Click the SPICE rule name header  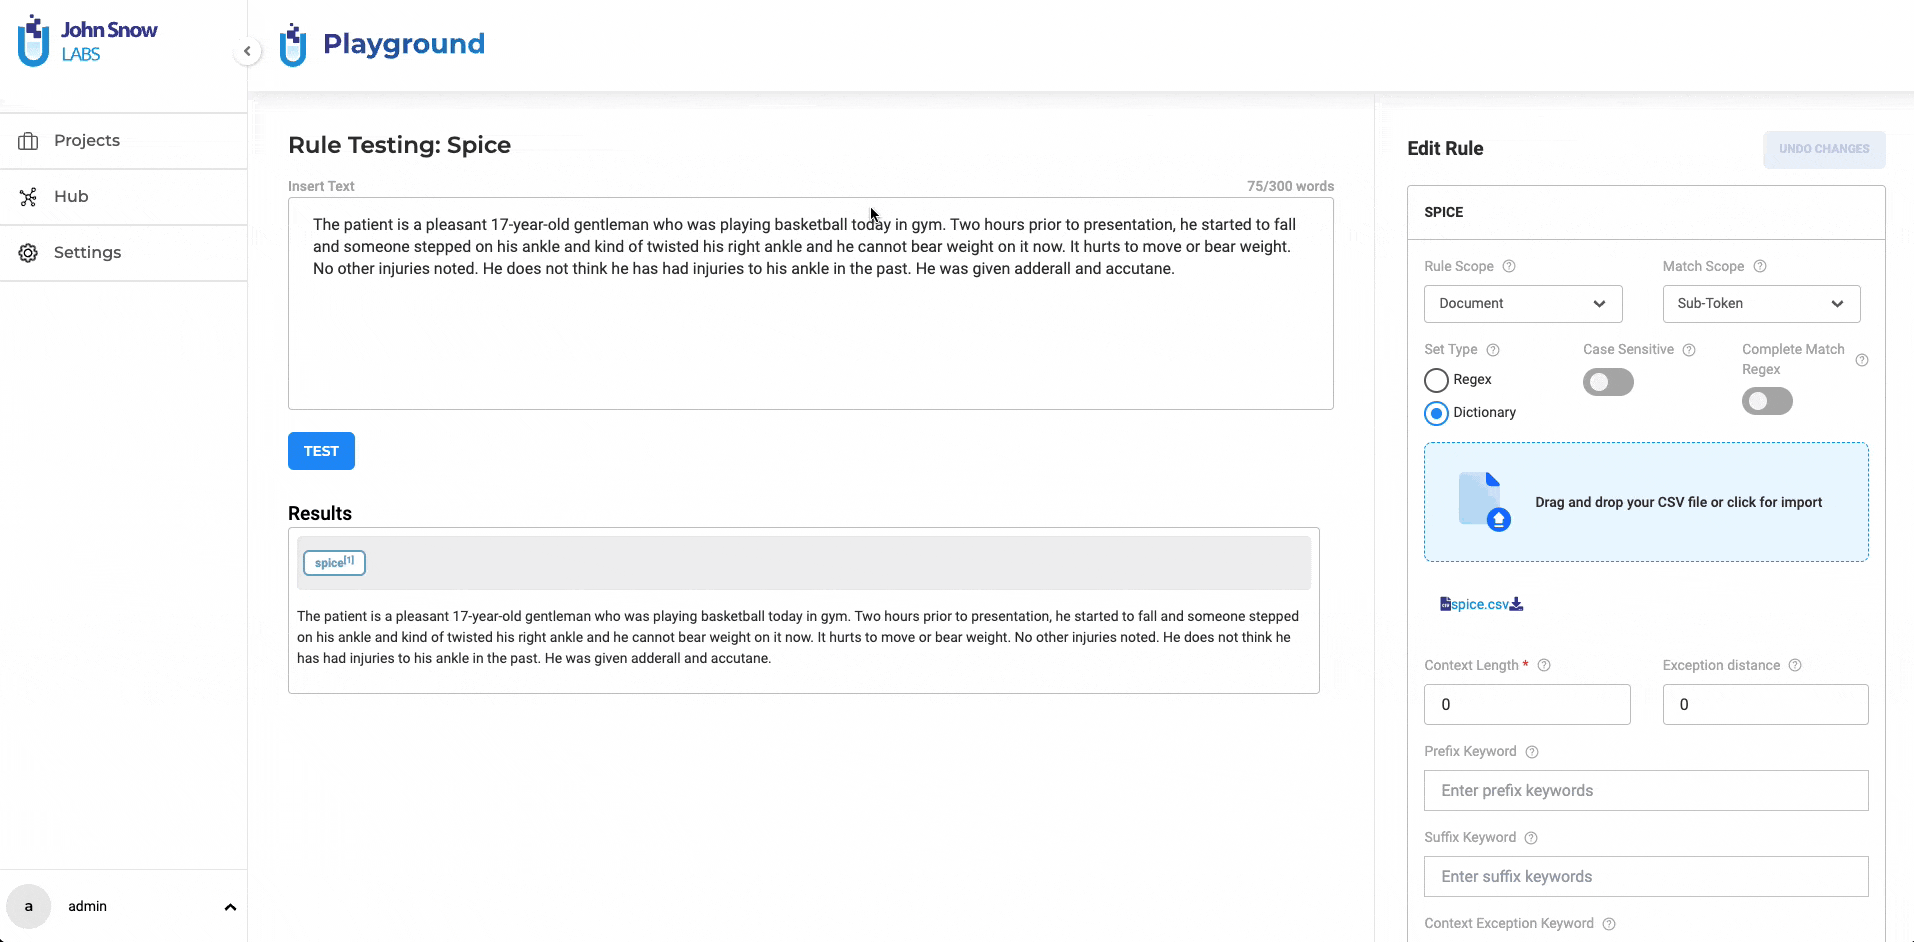pos(1444,212)
